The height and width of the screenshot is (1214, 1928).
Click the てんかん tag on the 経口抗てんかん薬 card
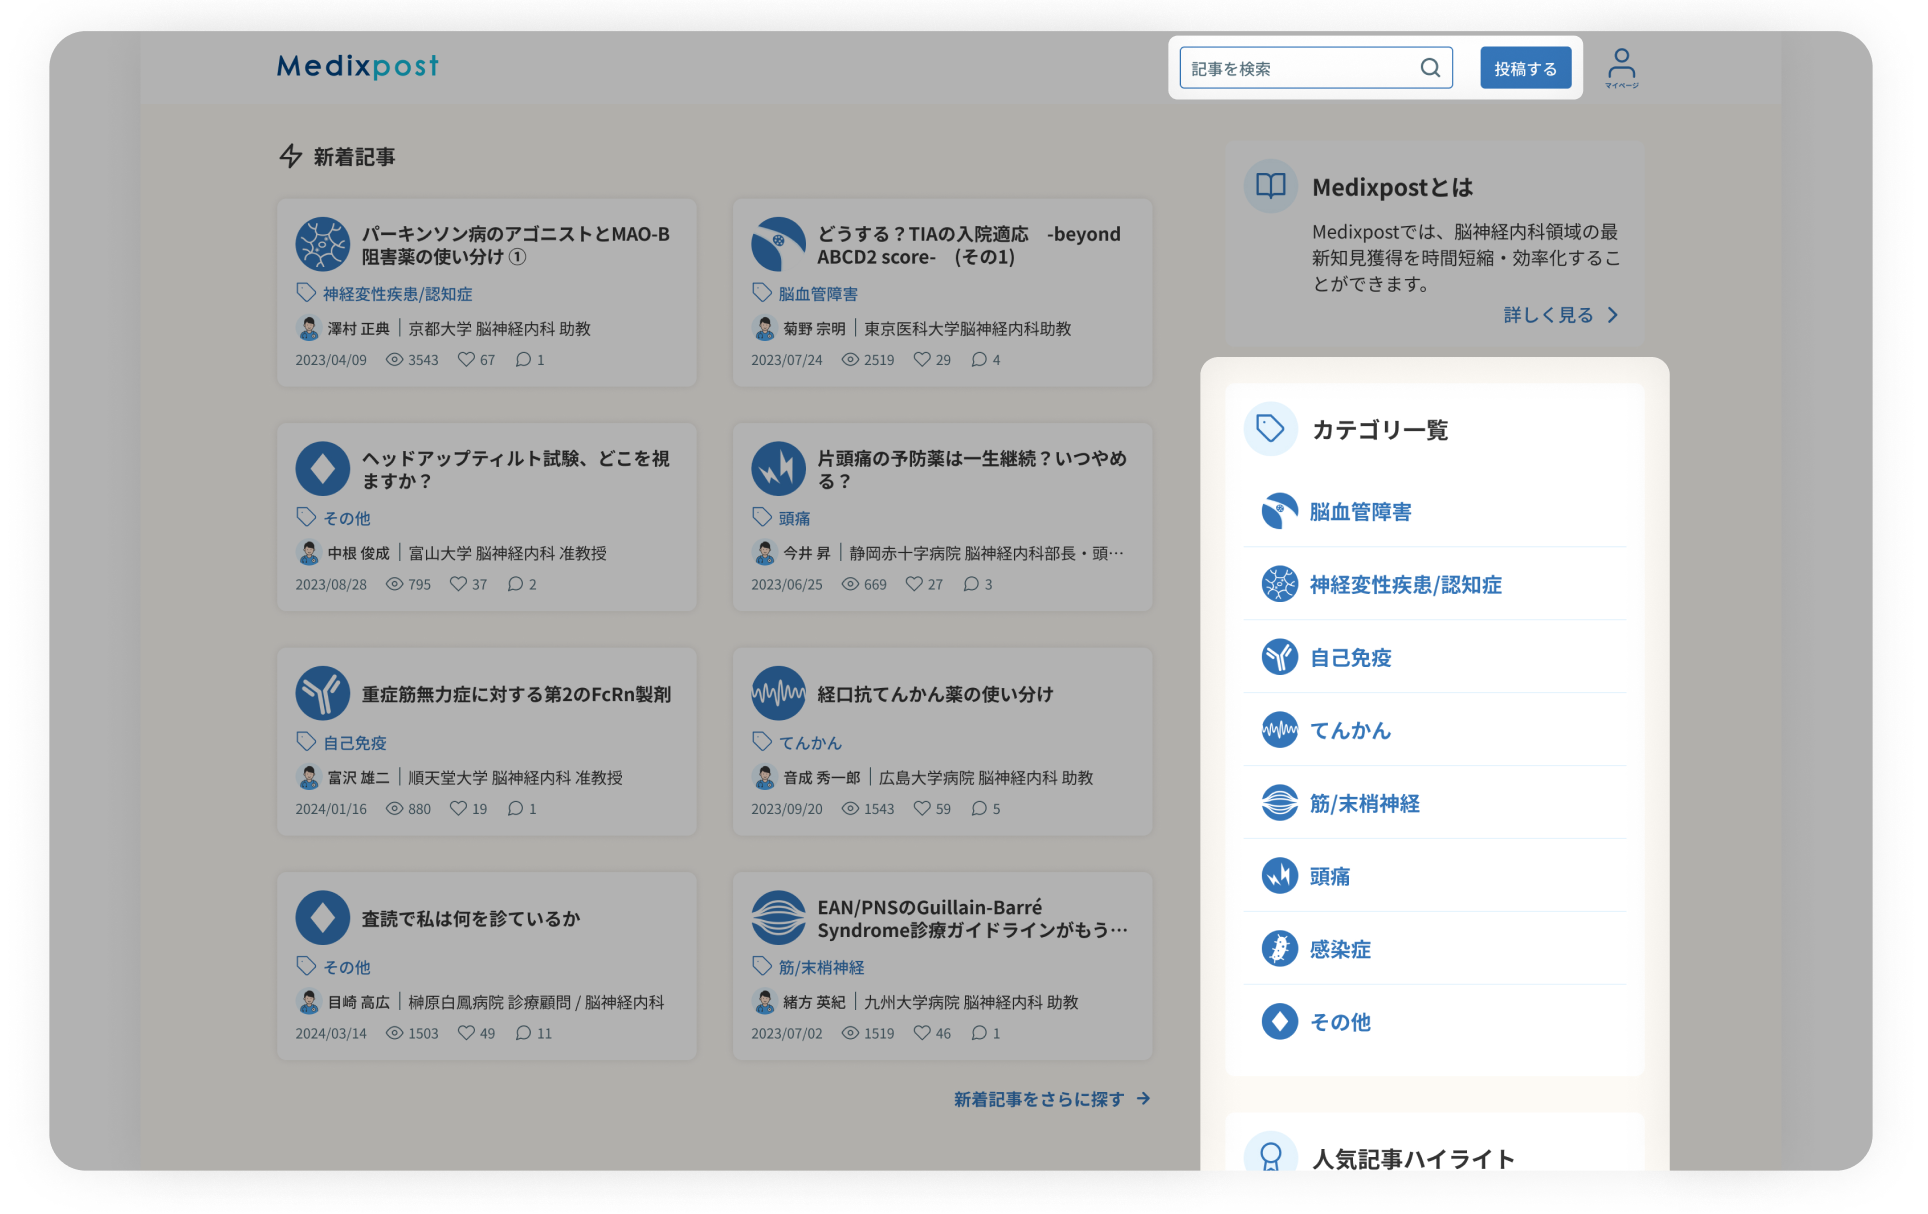click(x=810, y=743)
